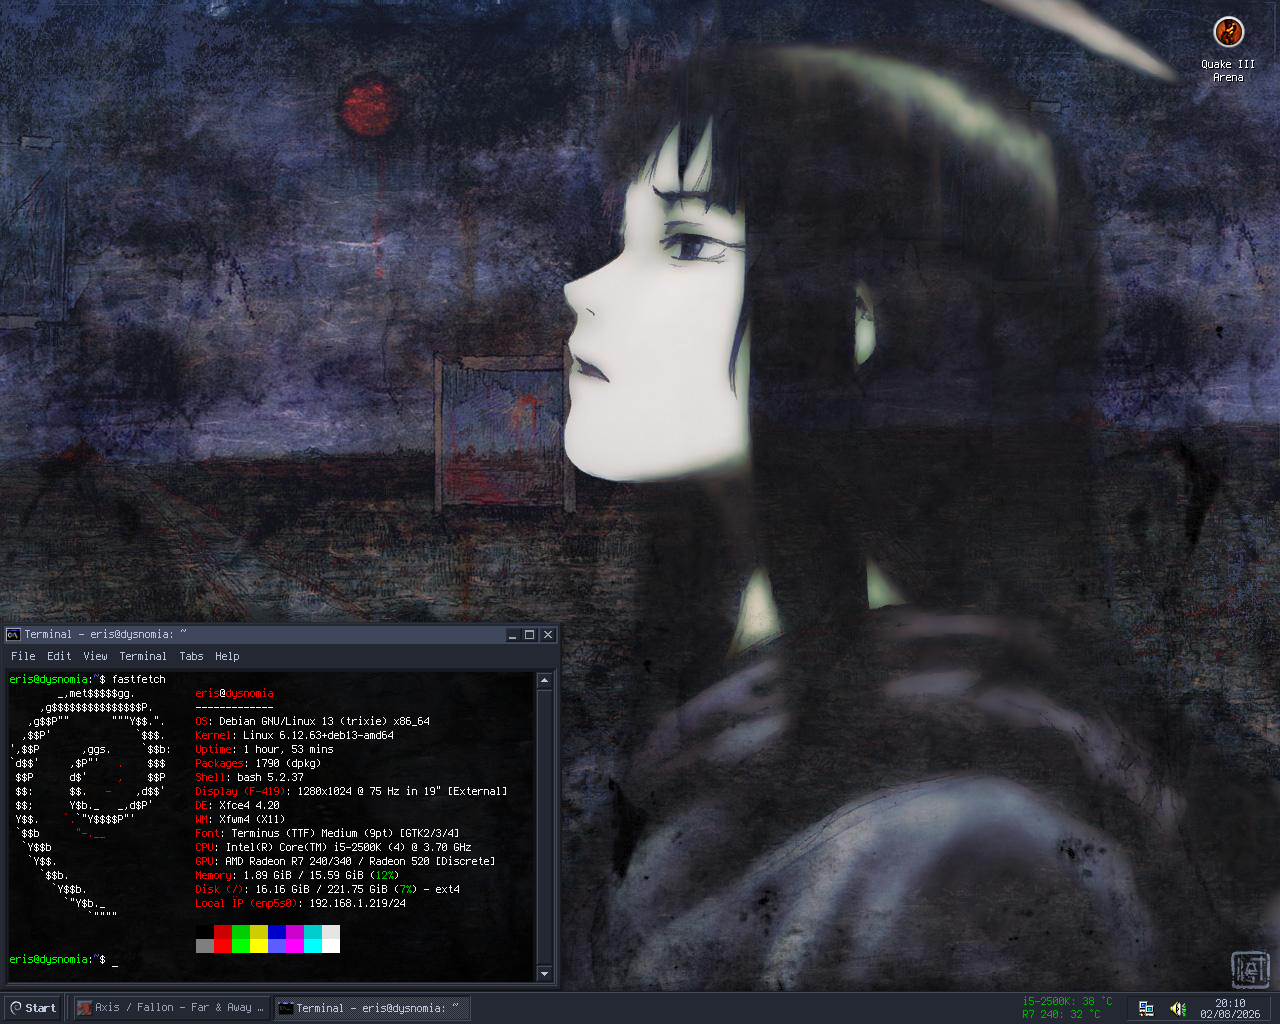
Task: Click the Packages line 1790 (dpkg)
Action: point(258,764)
